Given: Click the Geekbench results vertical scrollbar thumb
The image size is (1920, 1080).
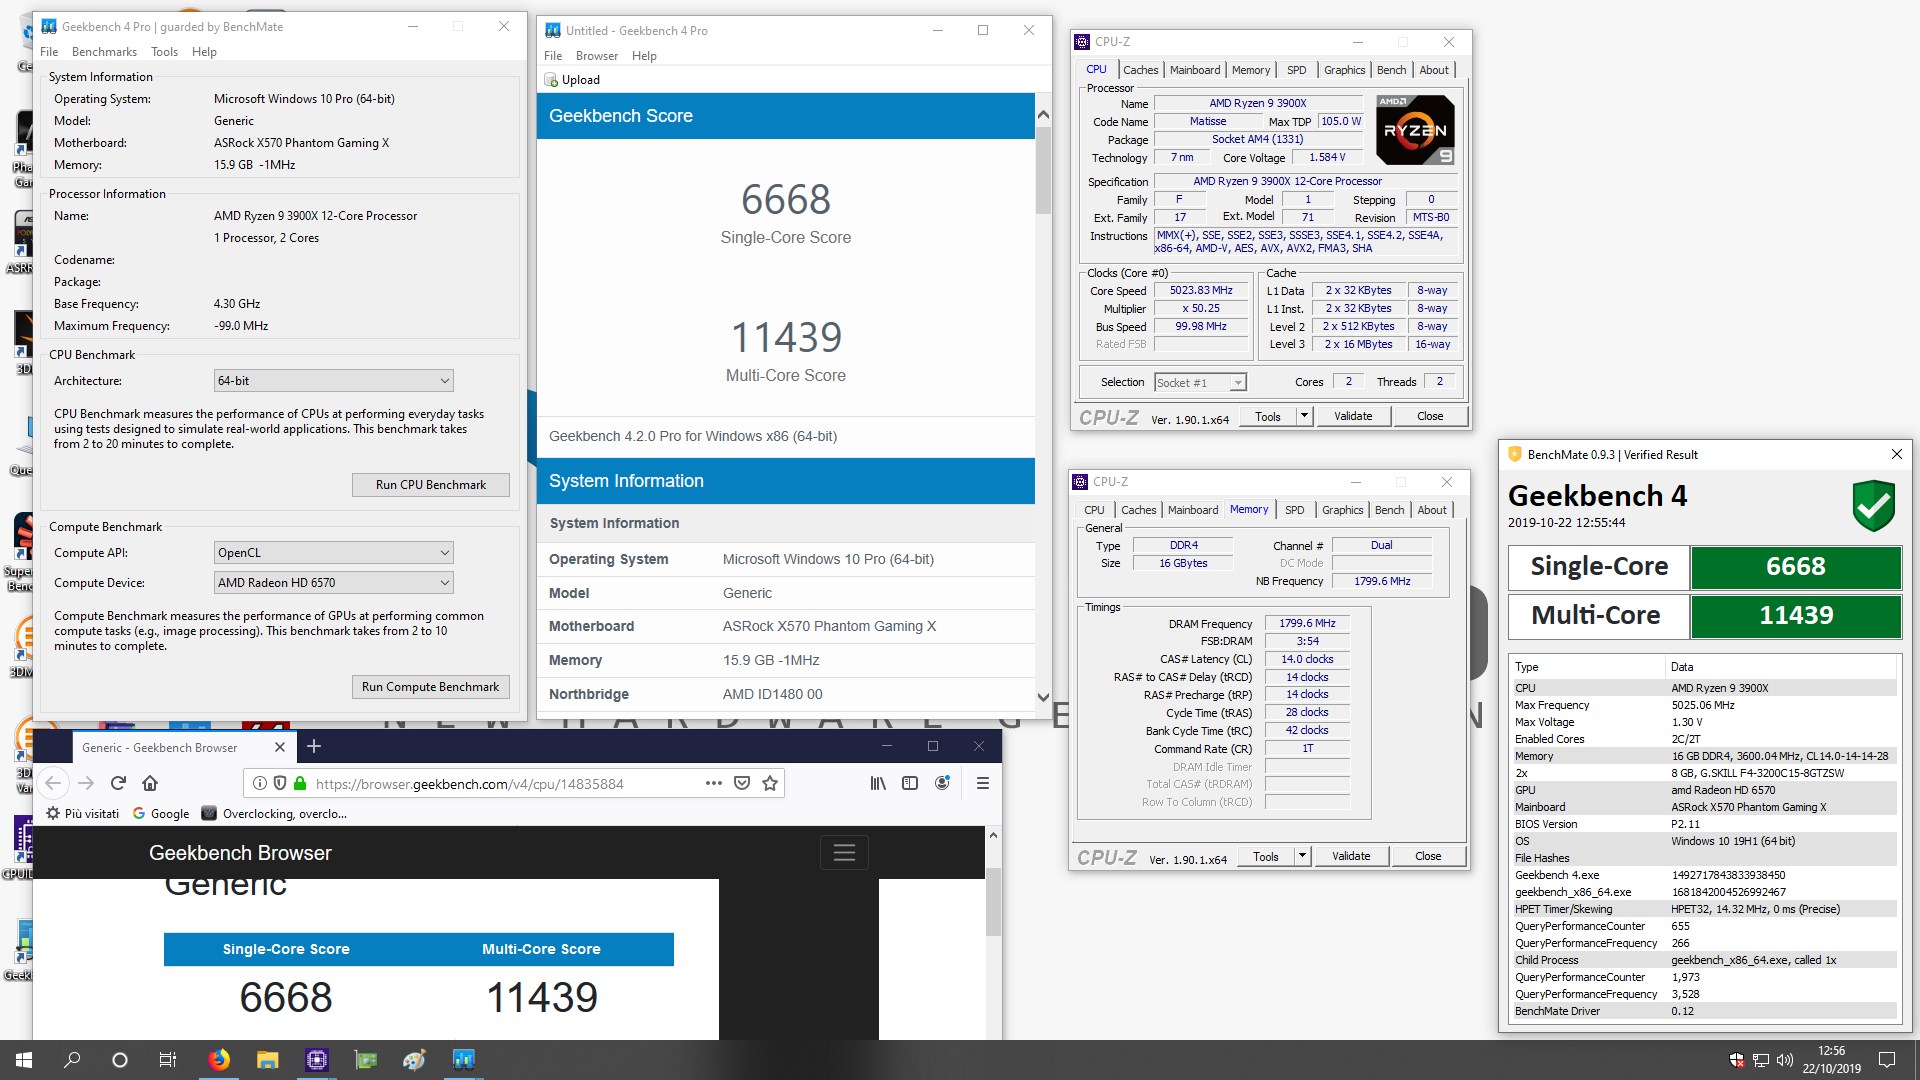Looking at the screenshot, I should click(x=1043, y=170).
